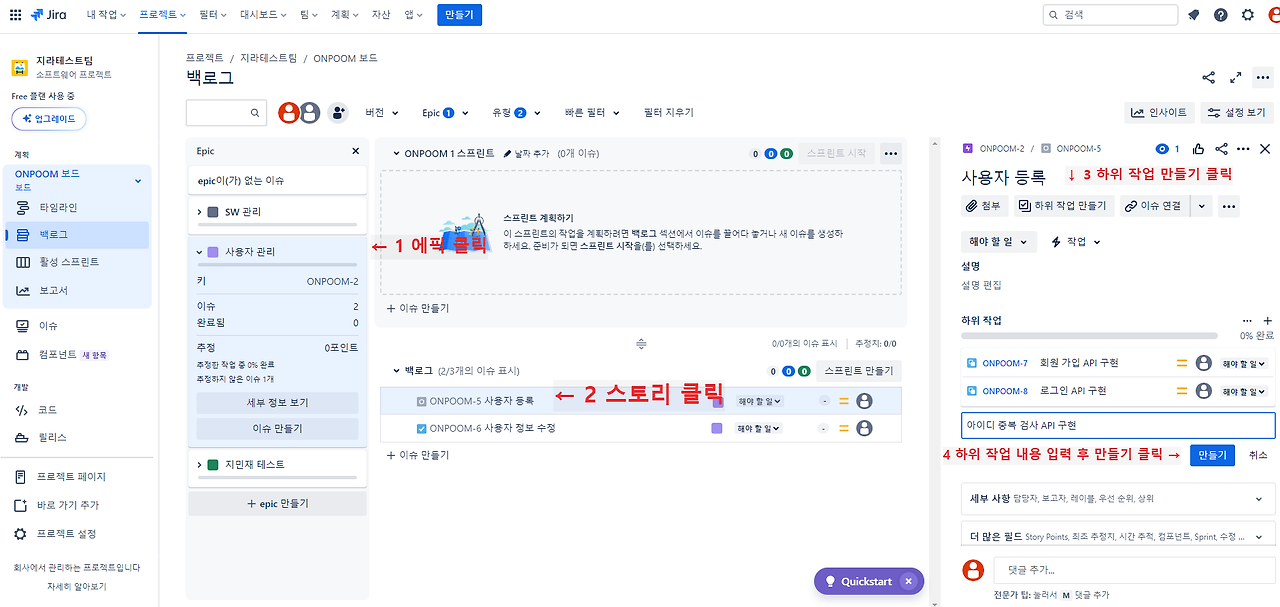Image resolution: width=1280 pixels, height=607 pixels.
Task: Click the blue 만들기 subtask button
Action: coord(1211,455)
